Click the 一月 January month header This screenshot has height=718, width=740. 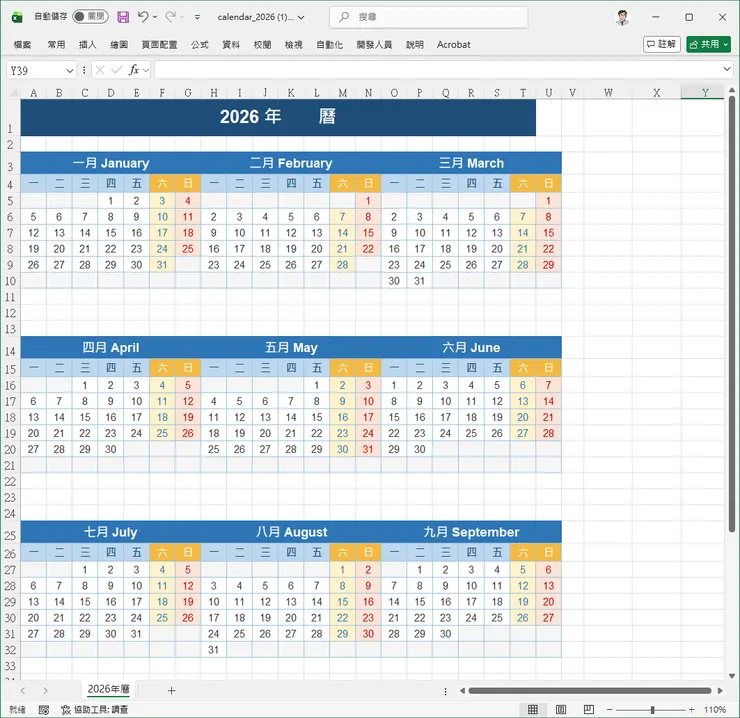point(111,163)
